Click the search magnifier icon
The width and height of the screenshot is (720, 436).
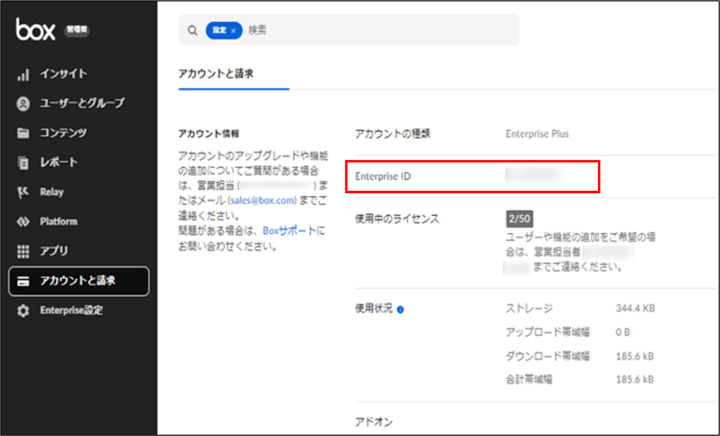[192, 31]
